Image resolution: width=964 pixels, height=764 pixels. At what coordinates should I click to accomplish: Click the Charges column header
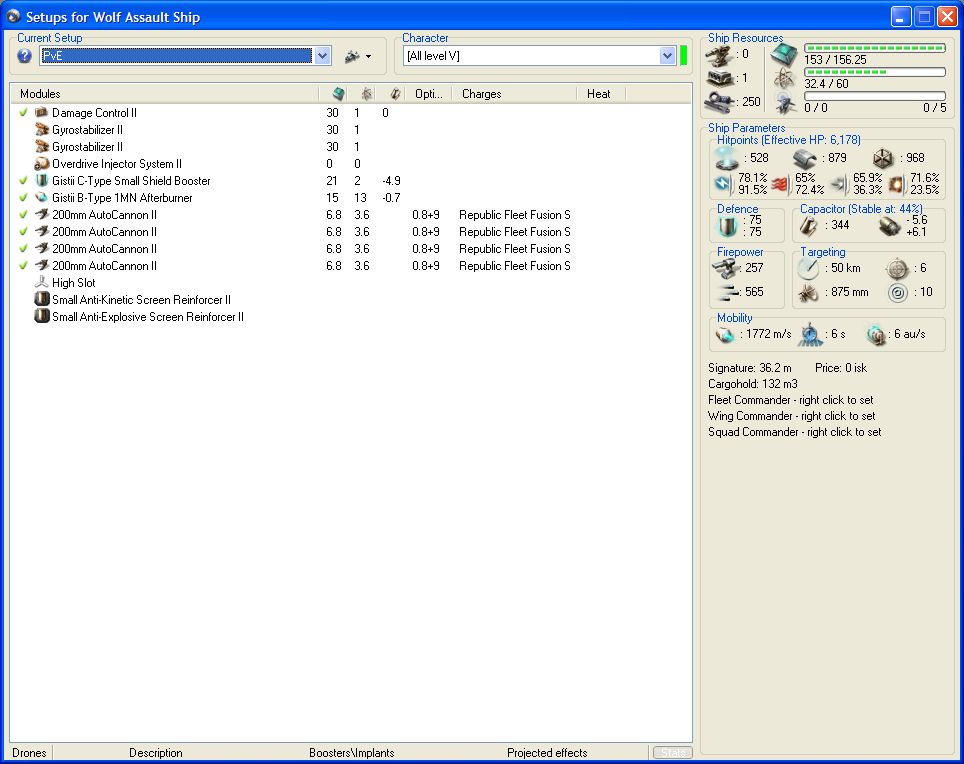coord(515,94)
